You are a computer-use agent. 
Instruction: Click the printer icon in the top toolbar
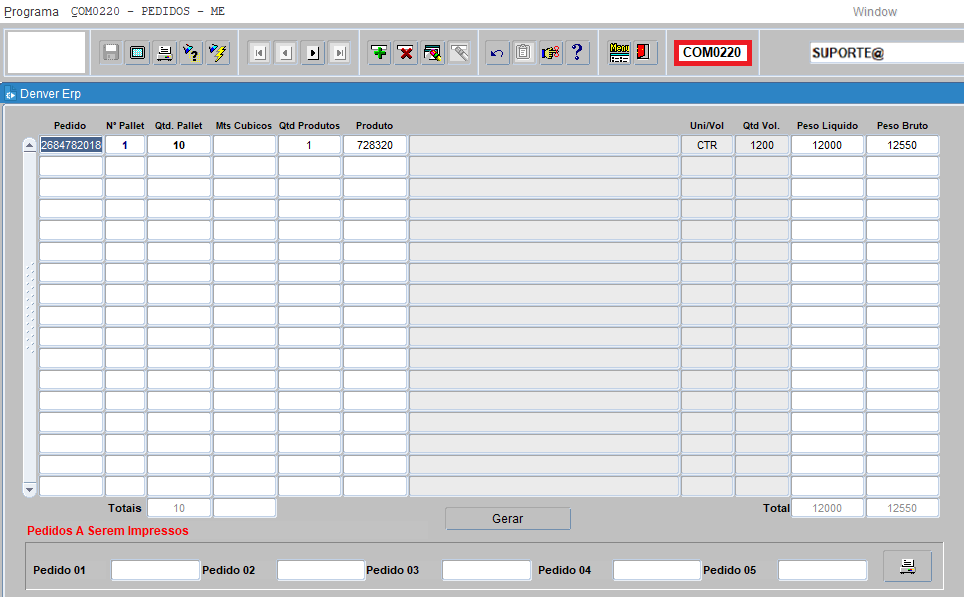tap(164, 53)
